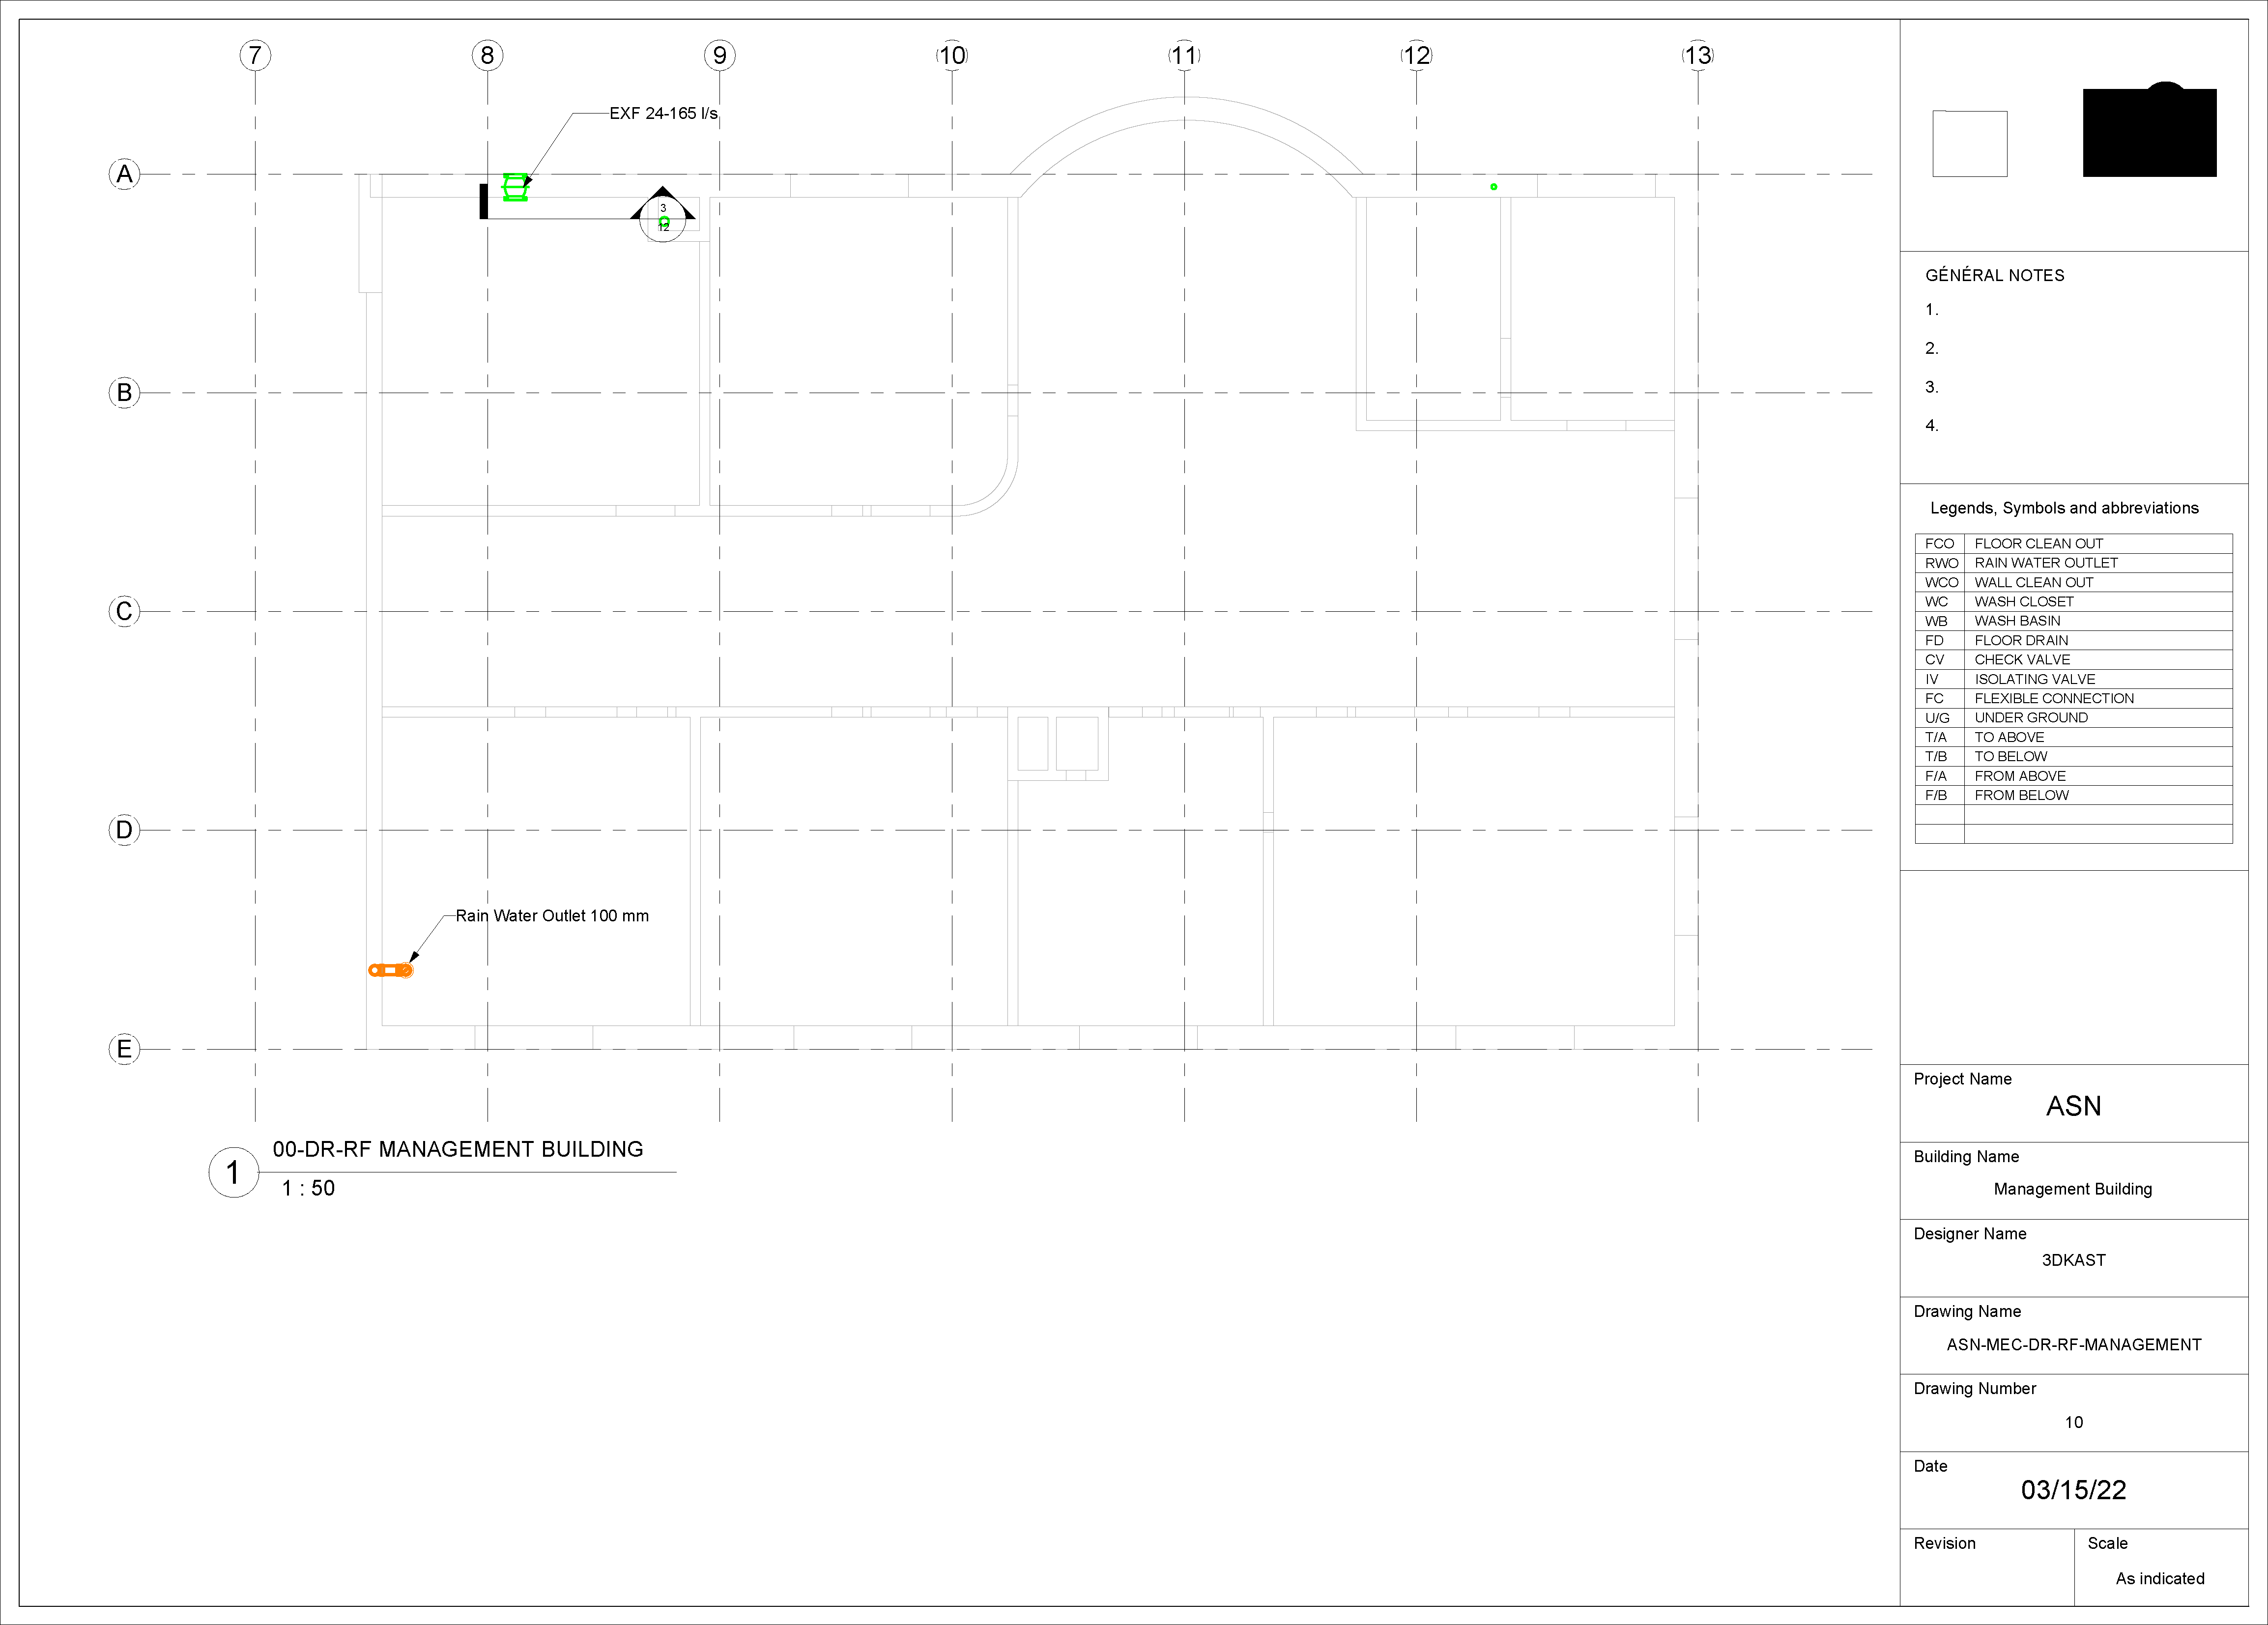The image size is (2268, 1625).
Task: Select grid bubble number 13
Action: (x=1697, y=55)
